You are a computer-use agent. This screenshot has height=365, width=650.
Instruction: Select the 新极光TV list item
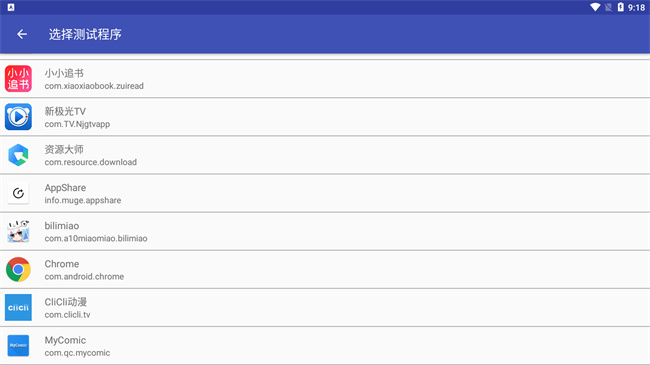325,117
